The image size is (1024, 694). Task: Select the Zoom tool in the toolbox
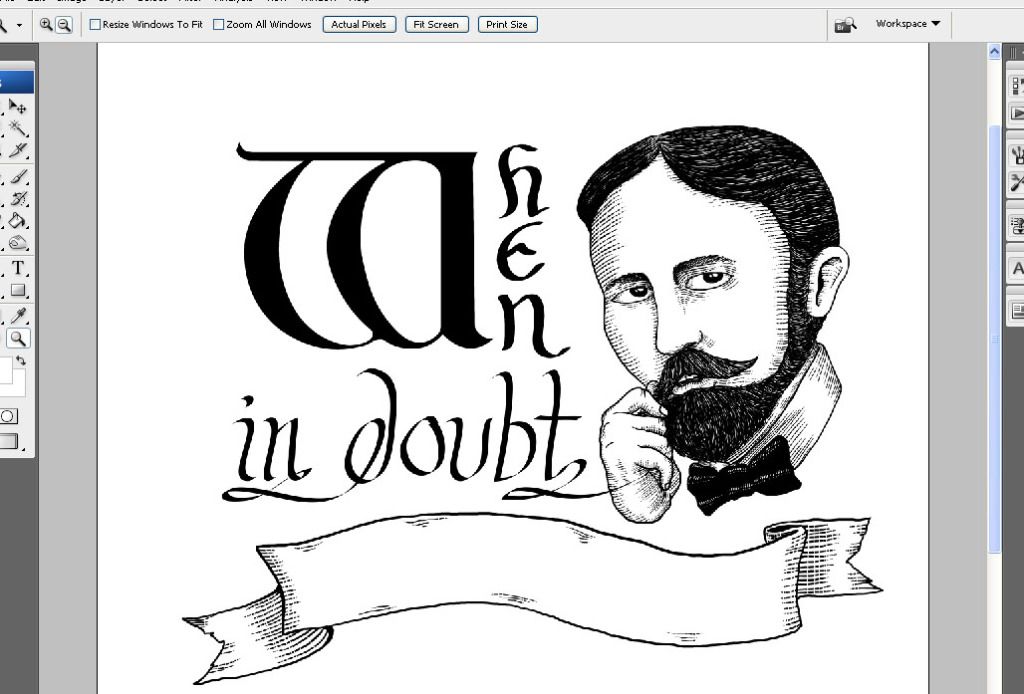[18, 338]
